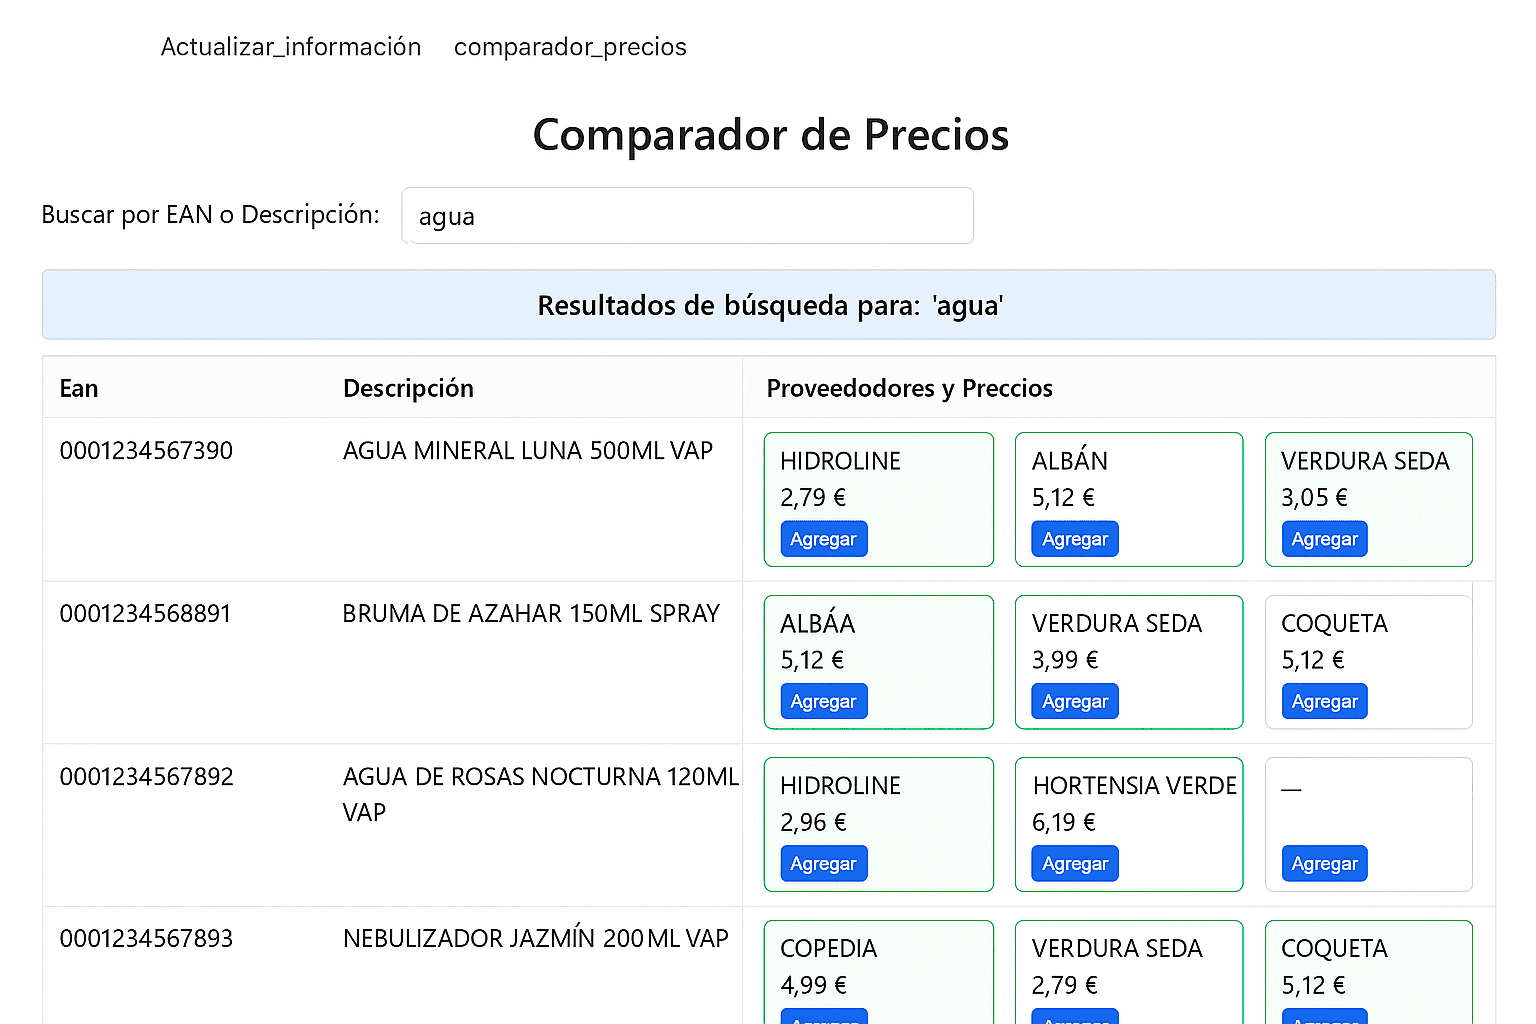The height and width of the screenshot is (1024, 1536).
Task: Select the NEBULIZADOR JAZMÍN 200ML VAP description
Action: pos(535,939)
